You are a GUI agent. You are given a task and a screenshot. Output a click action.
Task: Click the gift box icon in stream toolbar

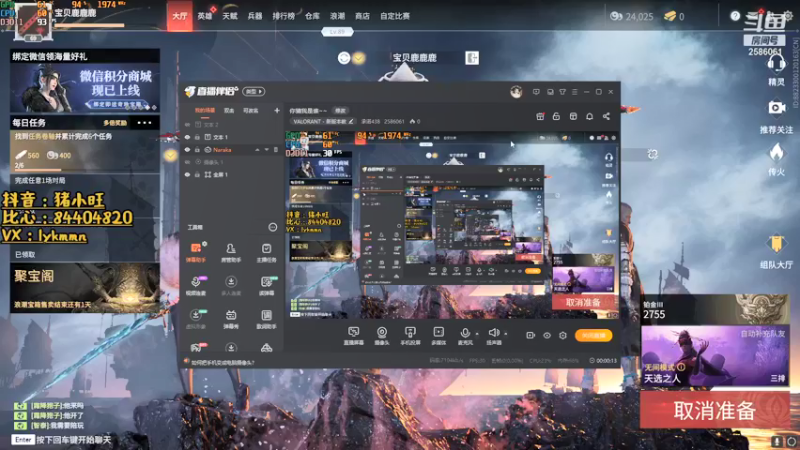tap(540, 116)
